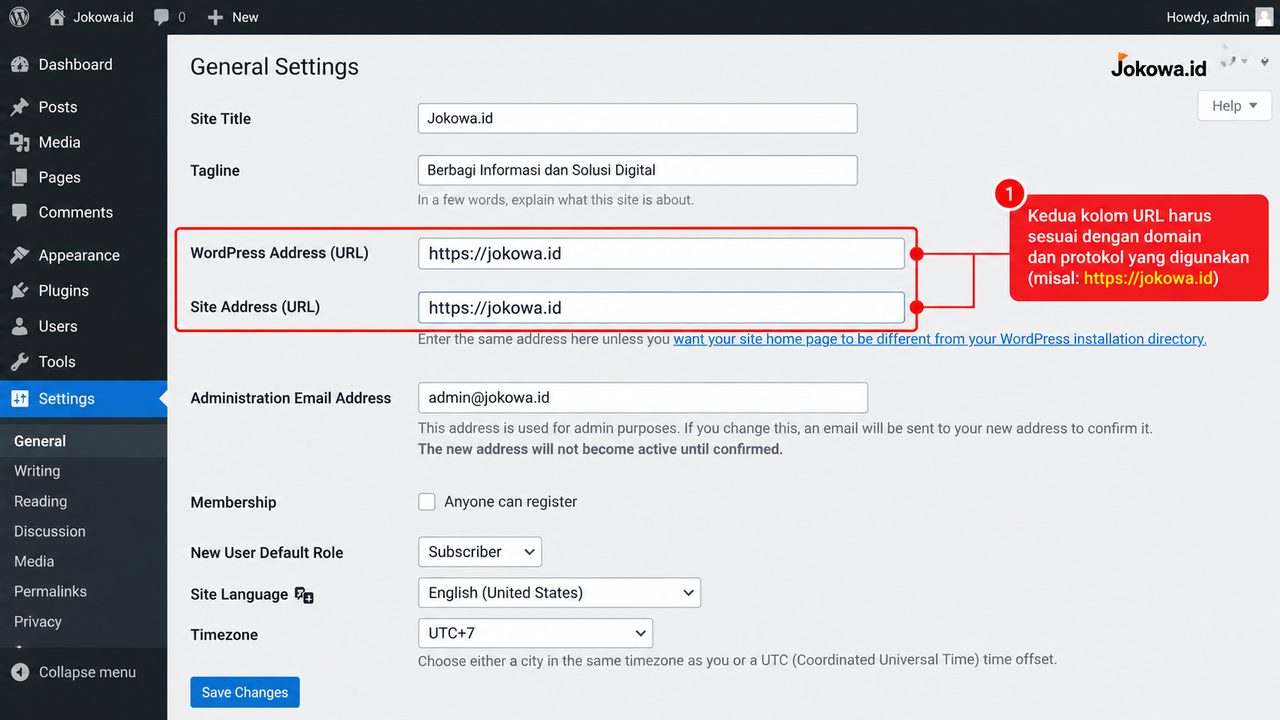Enable the Anyone can register checkbox
The width and height of the screenshot is (1280, 720).
coord(427,502)
